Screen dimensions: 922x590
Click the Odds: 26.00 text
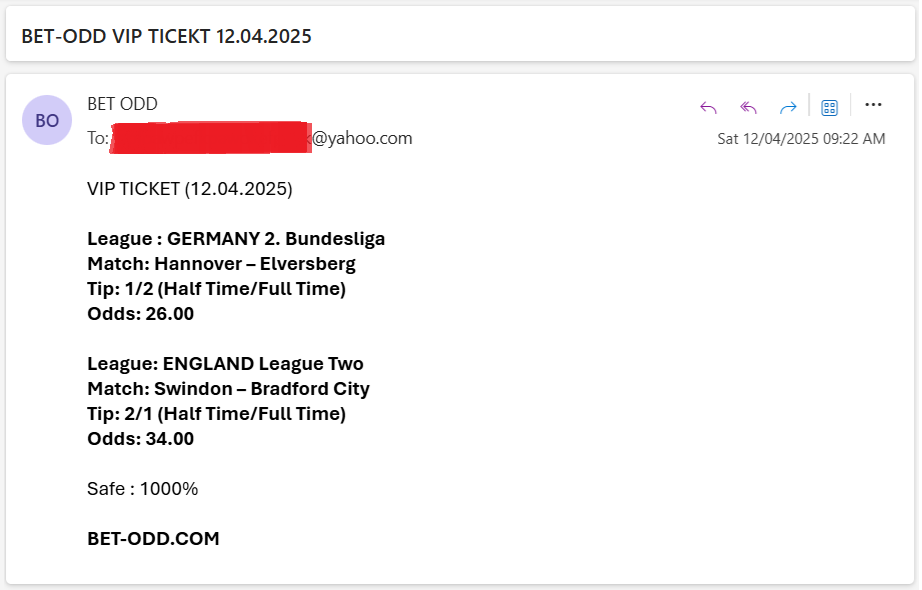point(141,314)
